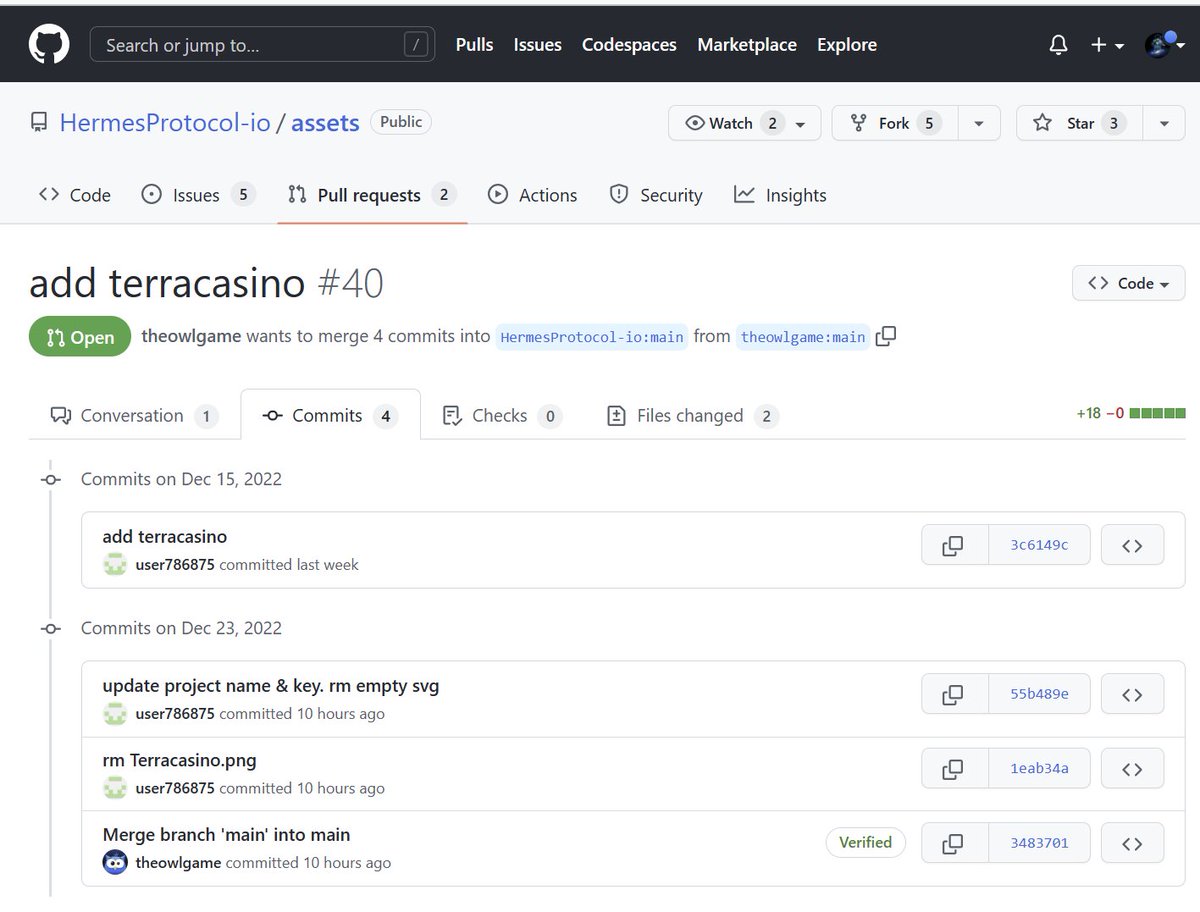Open user avatar account menu

(1163, 45)
